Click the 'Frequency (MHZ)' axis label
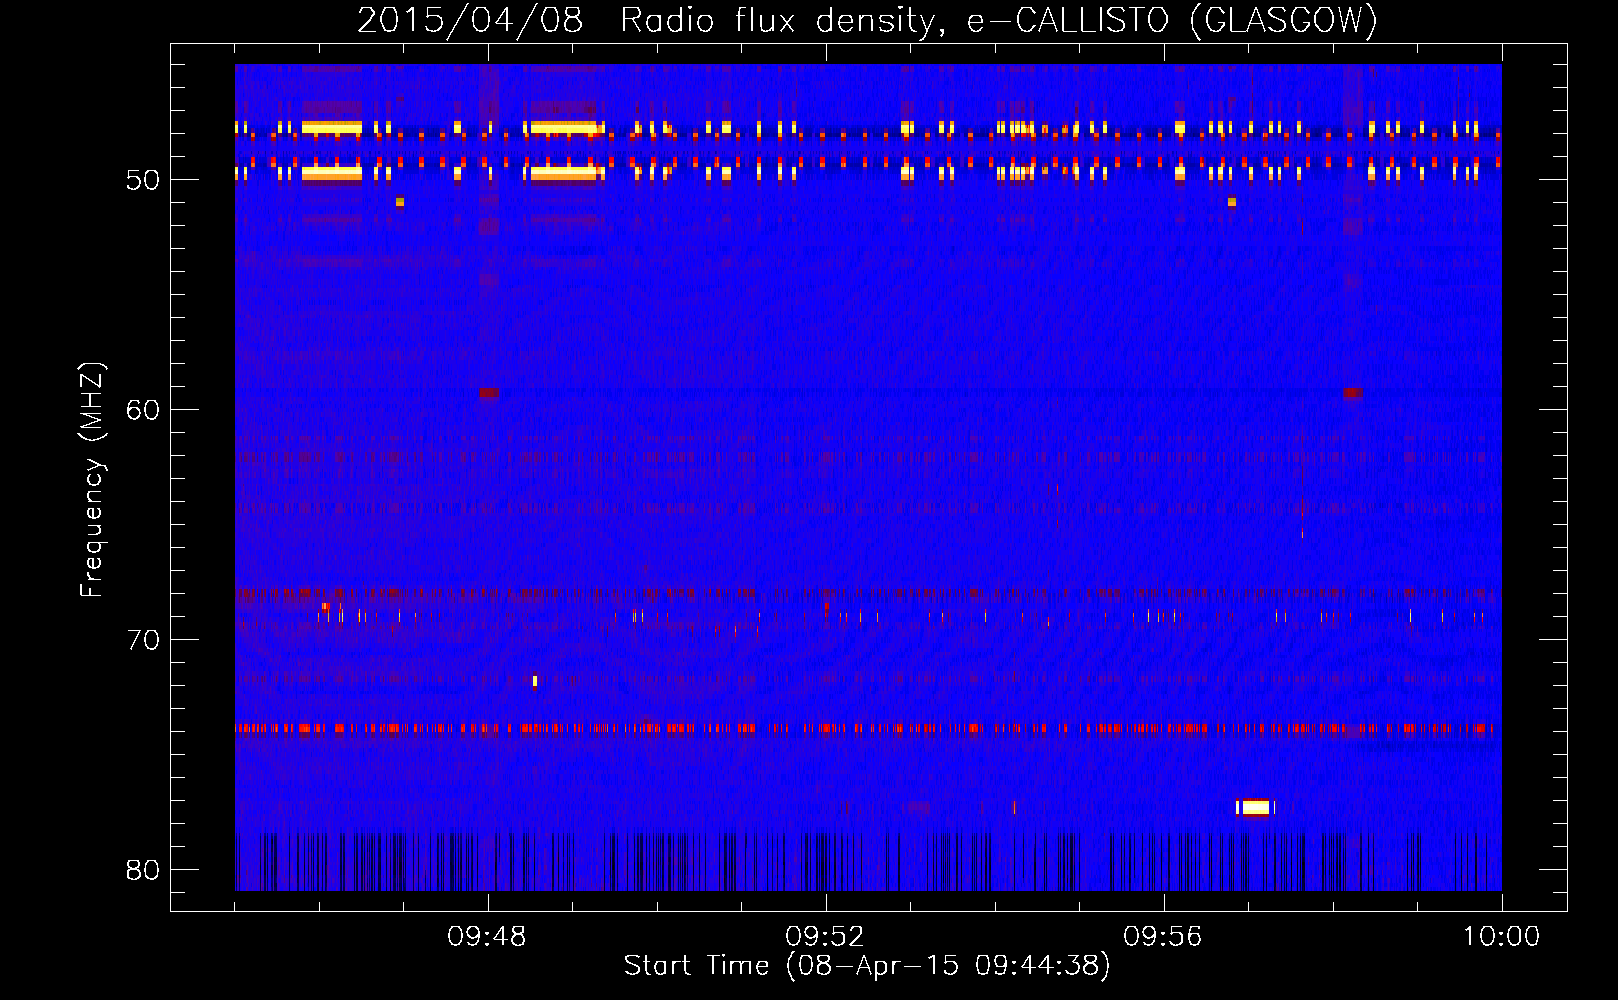The height and width of the screenshot is (1000, 1618). click(91, 480)
